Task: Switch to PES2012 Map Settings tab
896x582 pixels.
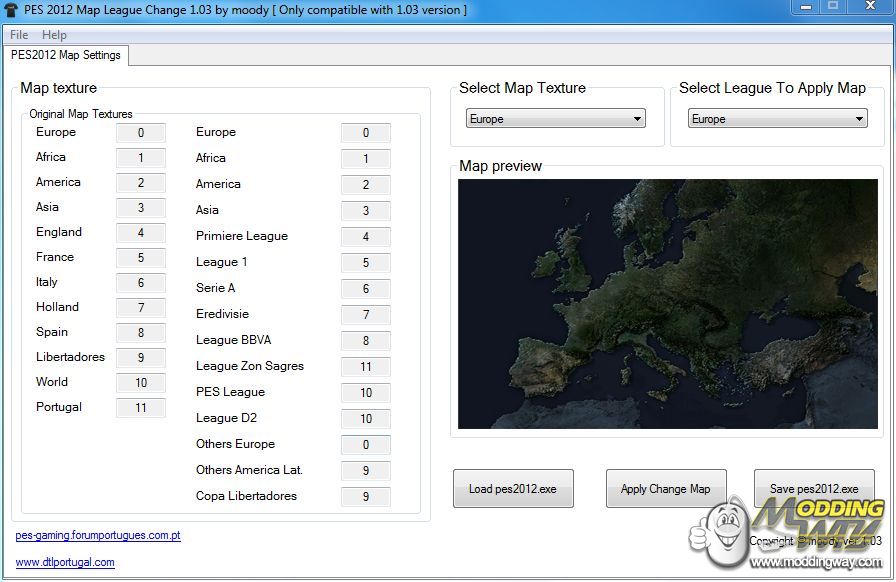Action: click(x=66, y=55)
